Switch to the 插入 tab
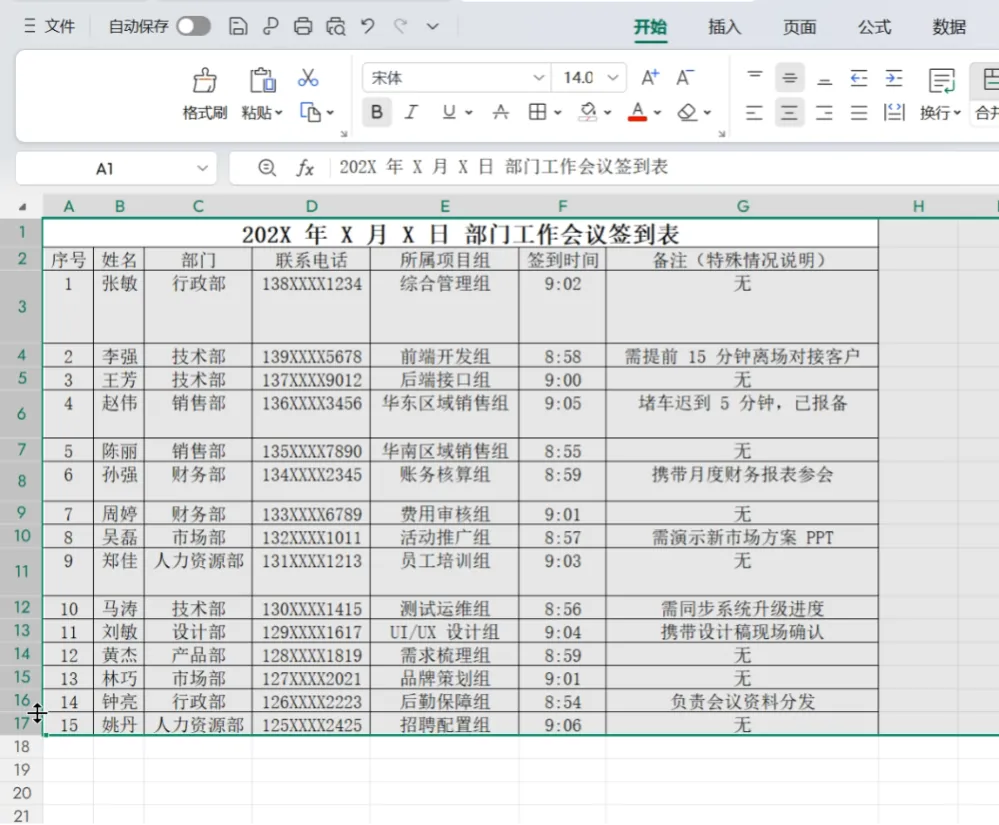 coord(724,27)
